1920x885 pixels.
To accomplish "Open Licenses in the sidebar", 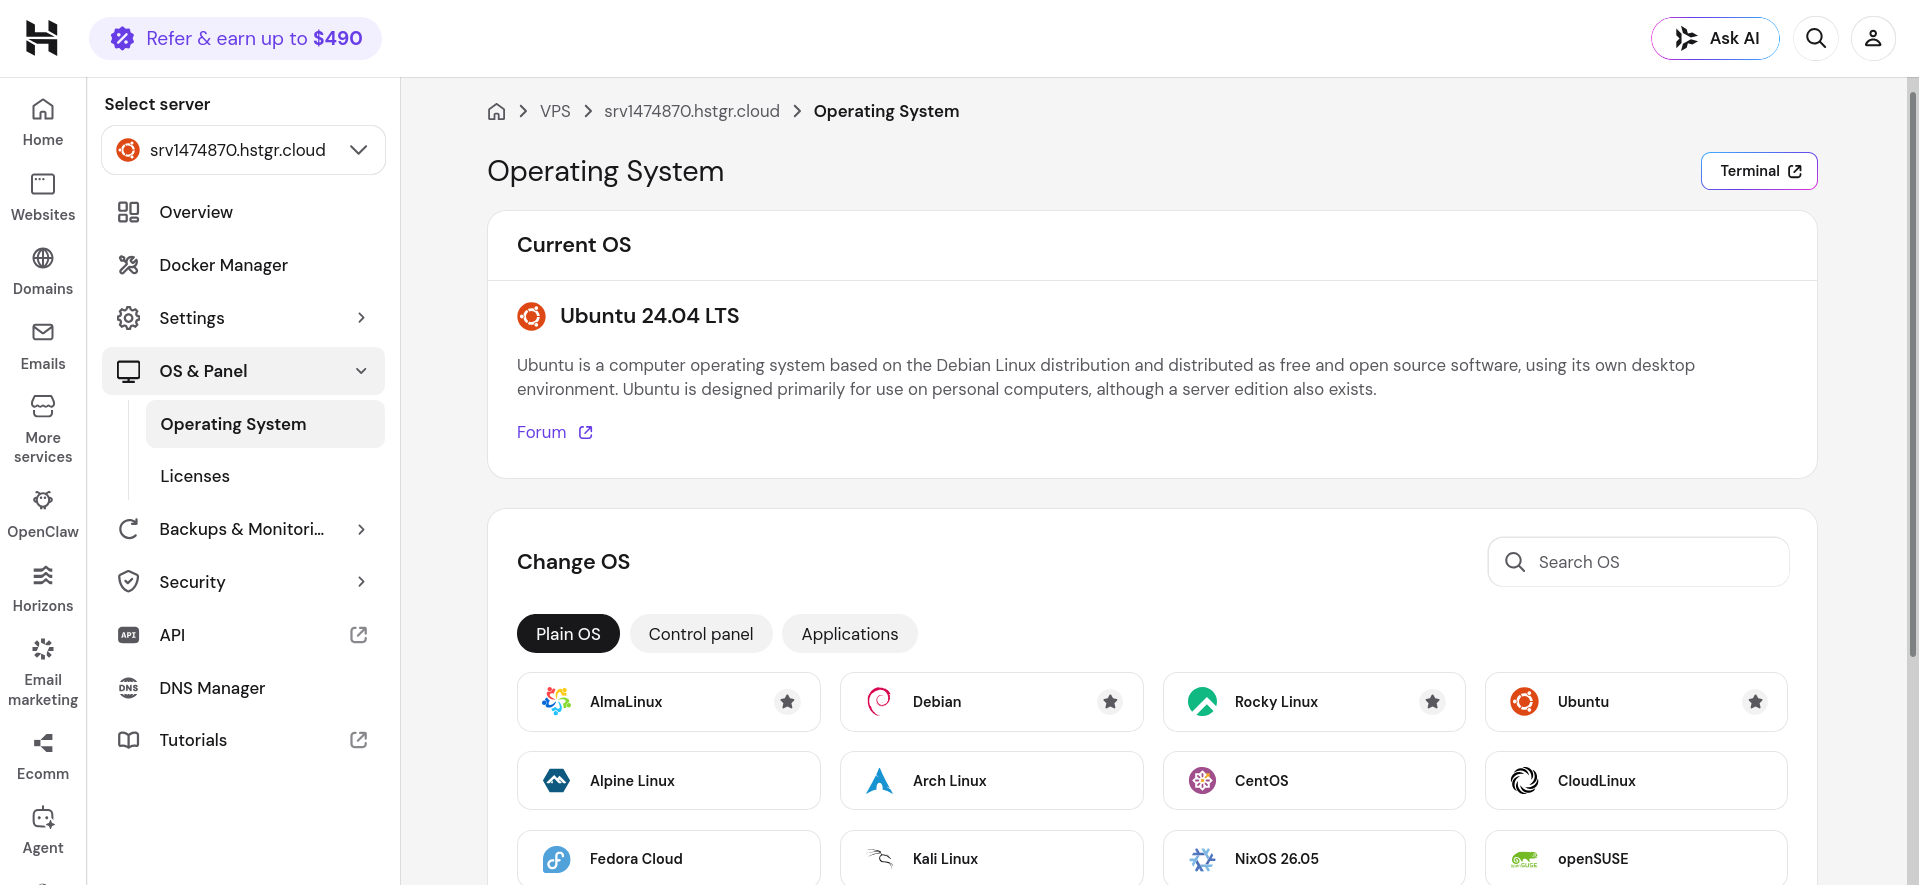I will point(265,476).
